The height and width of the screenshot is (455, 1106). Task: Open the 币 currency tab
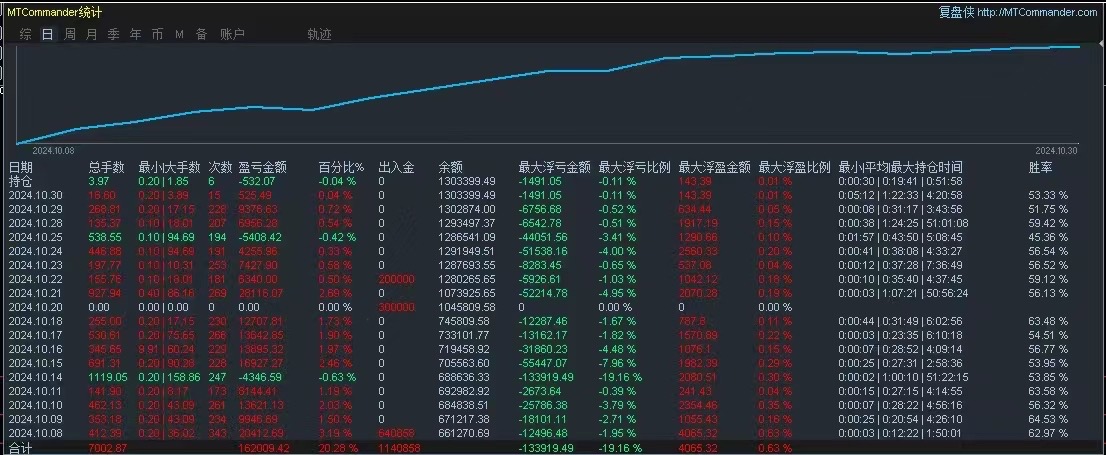(157, 34)
